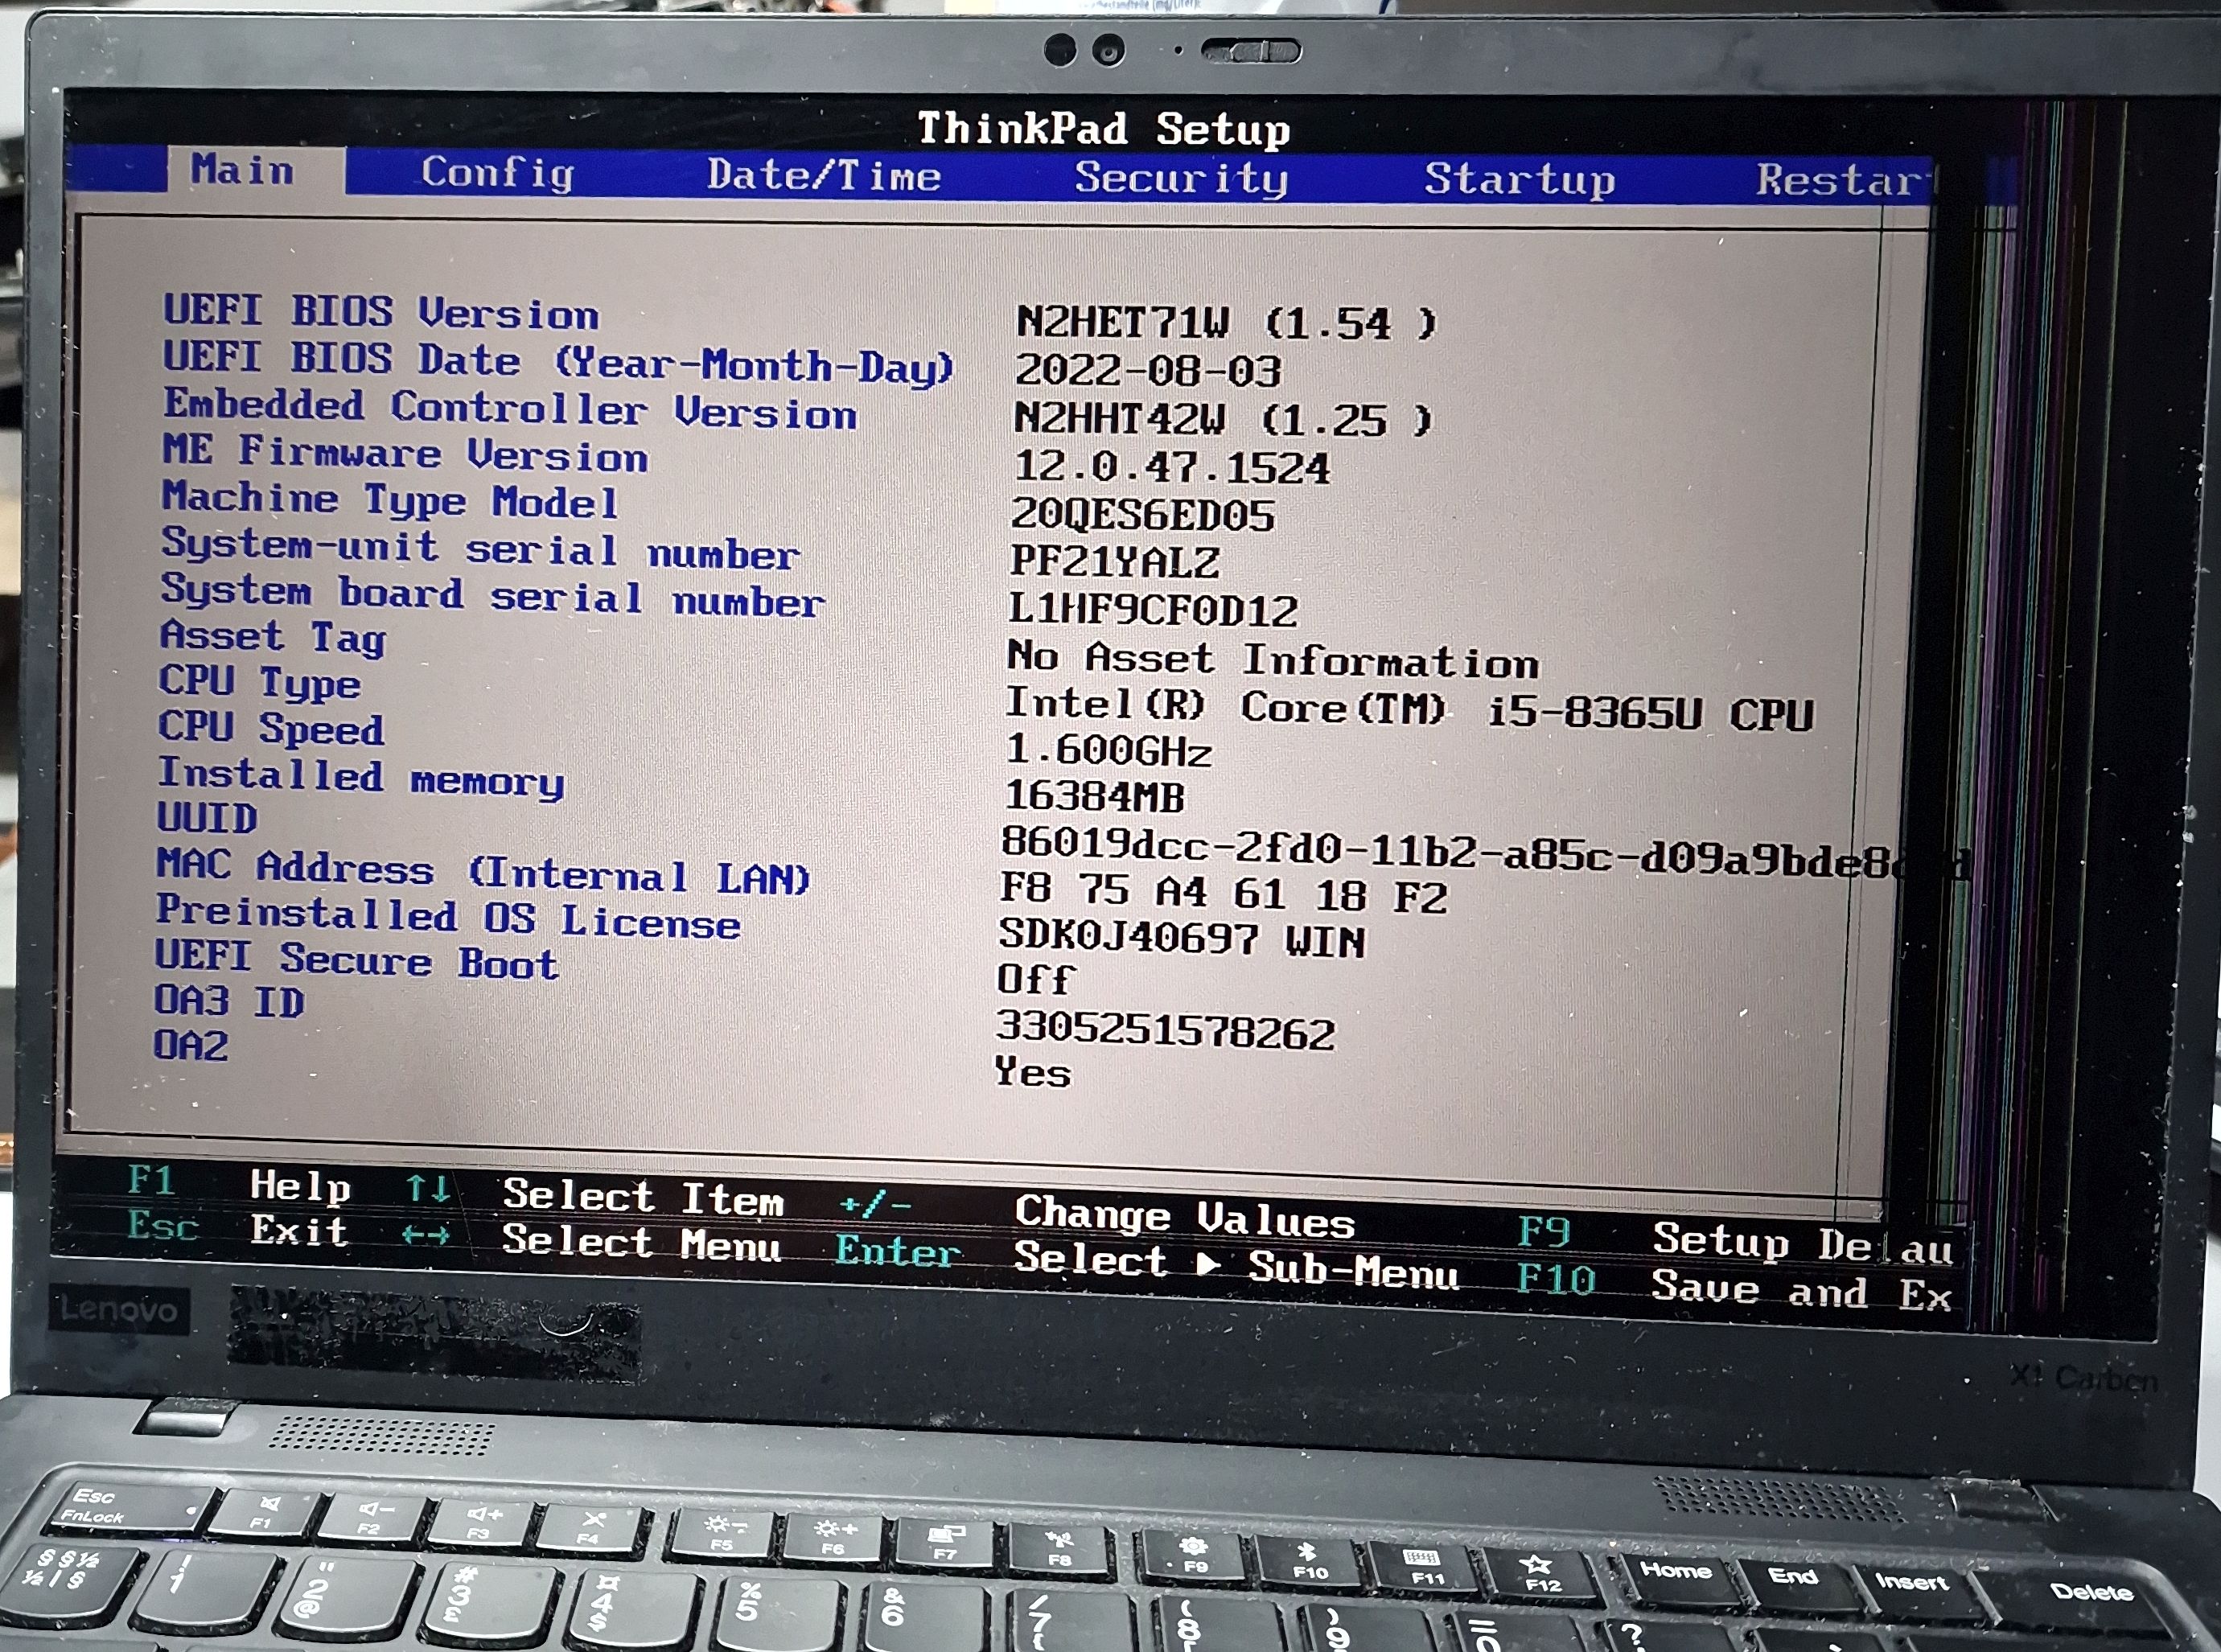The image size is (2221, 1652).
Task: Click the F1 key hint
Action: click(152, 1181)
